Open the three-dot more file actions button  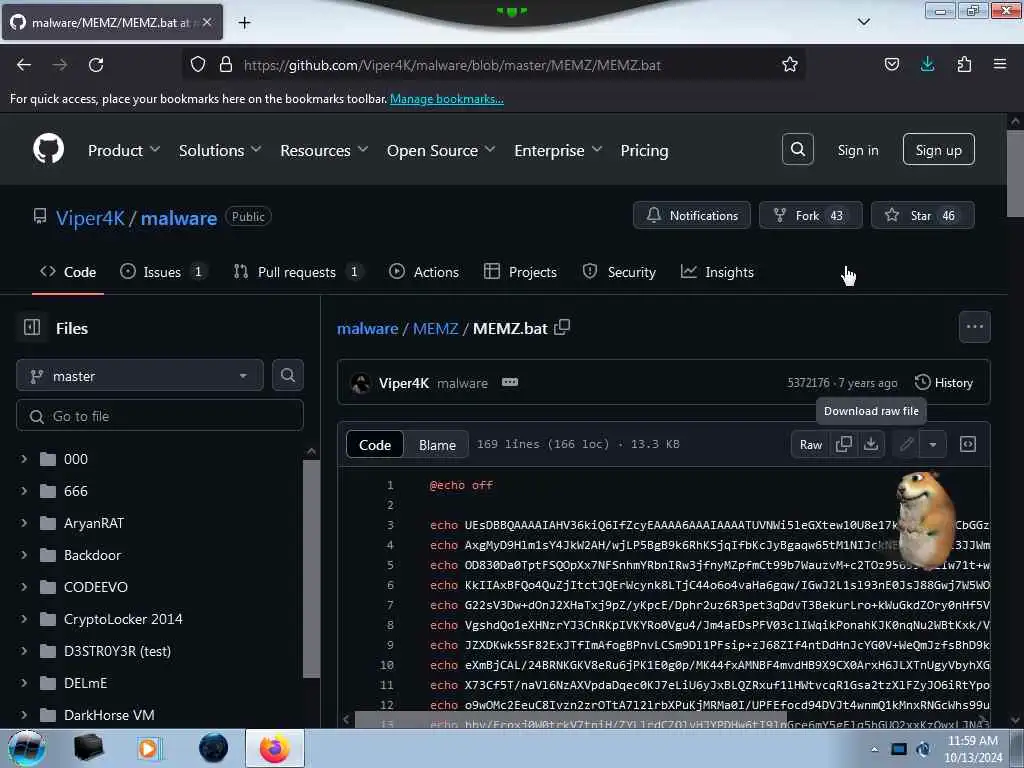point(974,327)
